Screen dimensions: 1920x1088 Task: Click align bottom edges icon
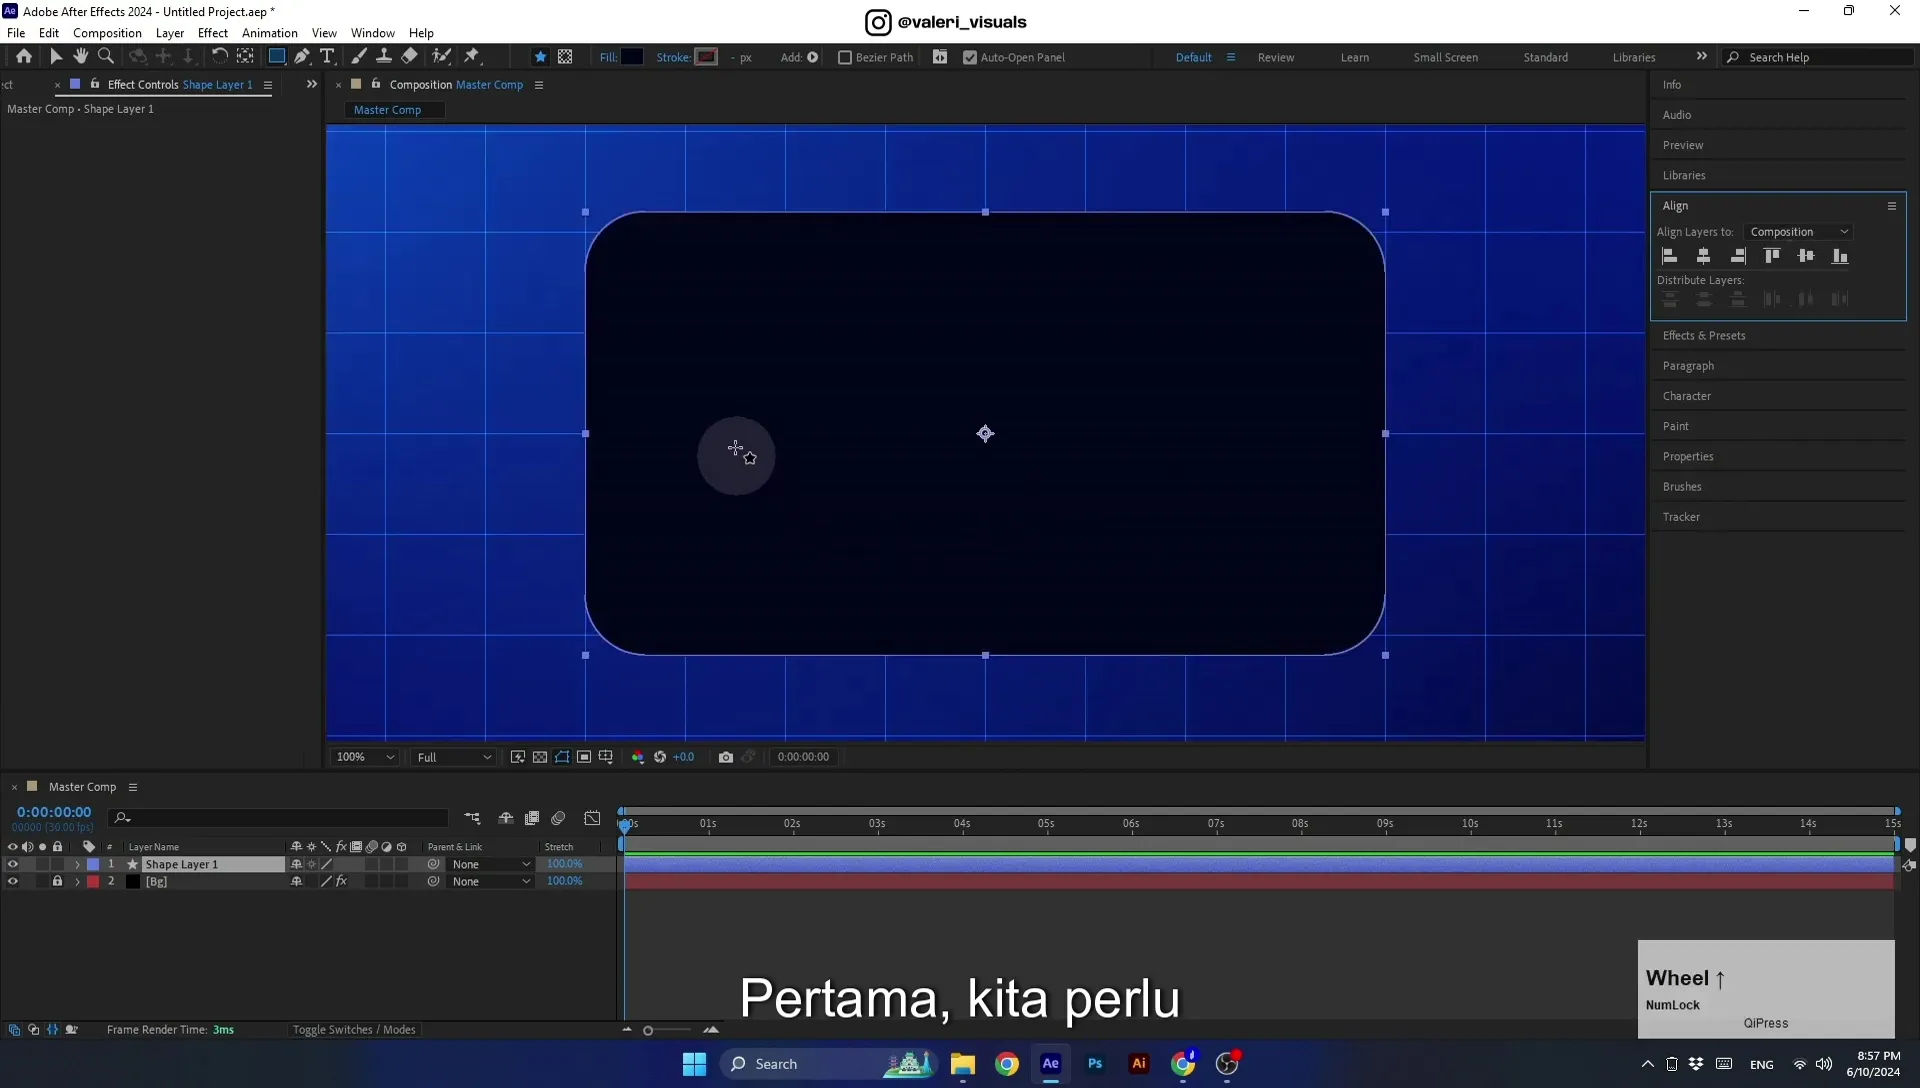coord(1840,256)
